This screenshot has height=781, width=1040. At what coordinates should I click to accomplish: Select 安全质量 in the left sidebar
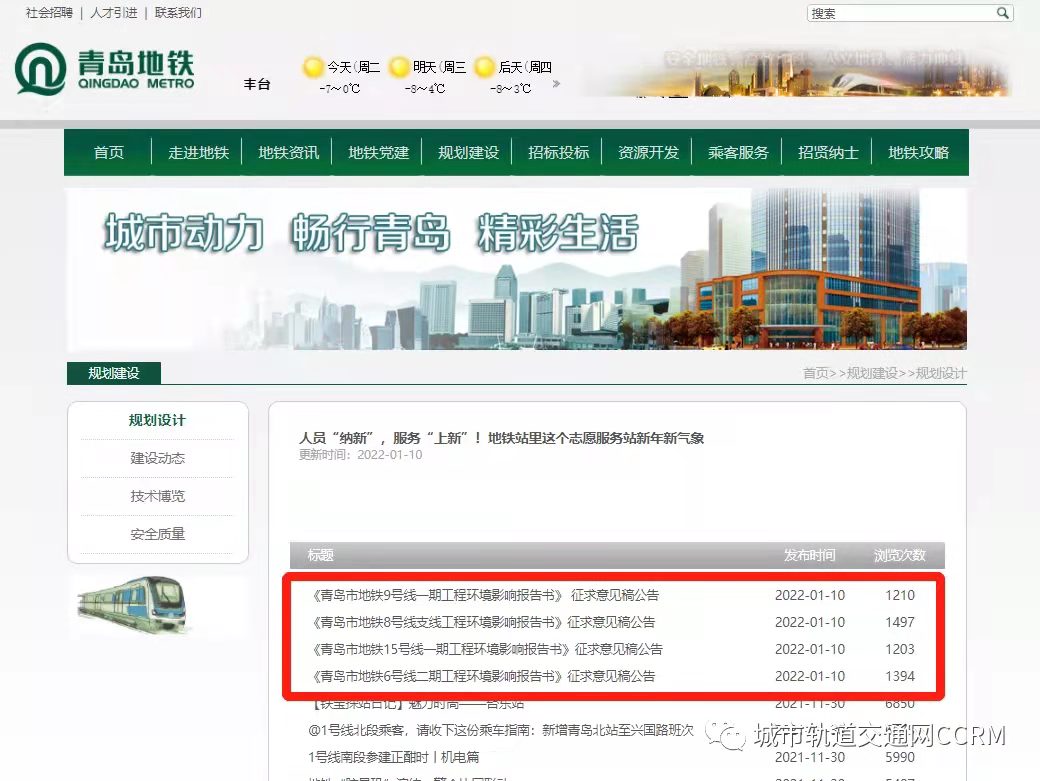click(x=158, y=534)
